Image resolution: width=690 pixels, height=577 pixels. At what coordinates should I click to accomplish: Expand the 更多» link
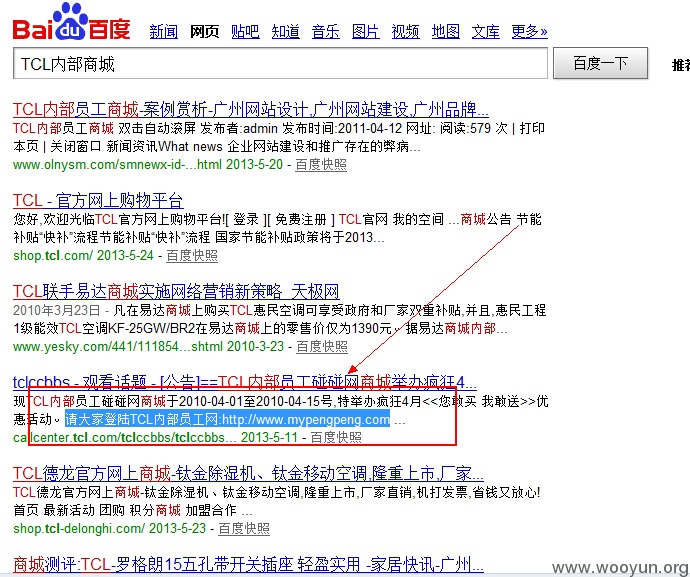coord(529,32)
